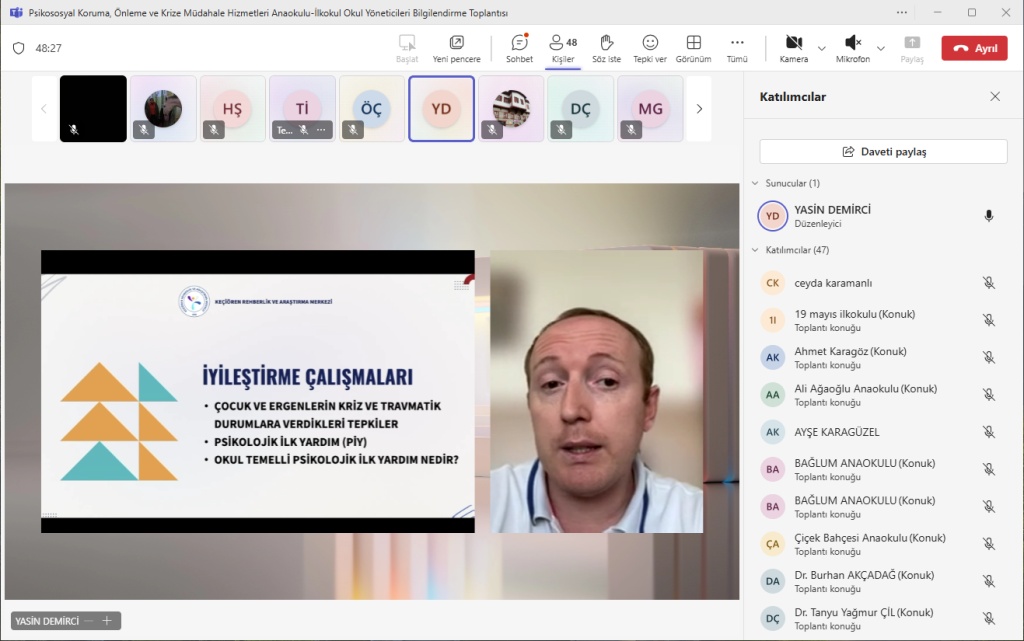Open camera options dropdown arrow
The width and height of the screenshot is (1024, 641).
point(822,48)
